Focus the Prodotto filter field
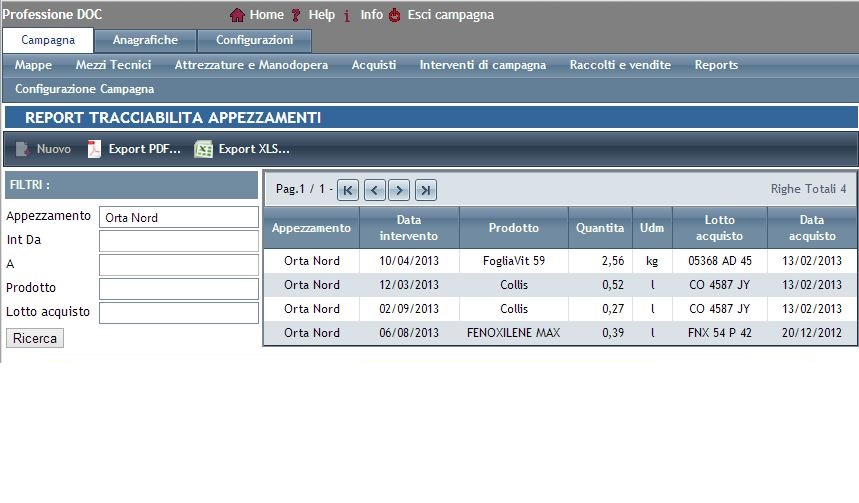859x503 pixels. (x=179, y=289)
